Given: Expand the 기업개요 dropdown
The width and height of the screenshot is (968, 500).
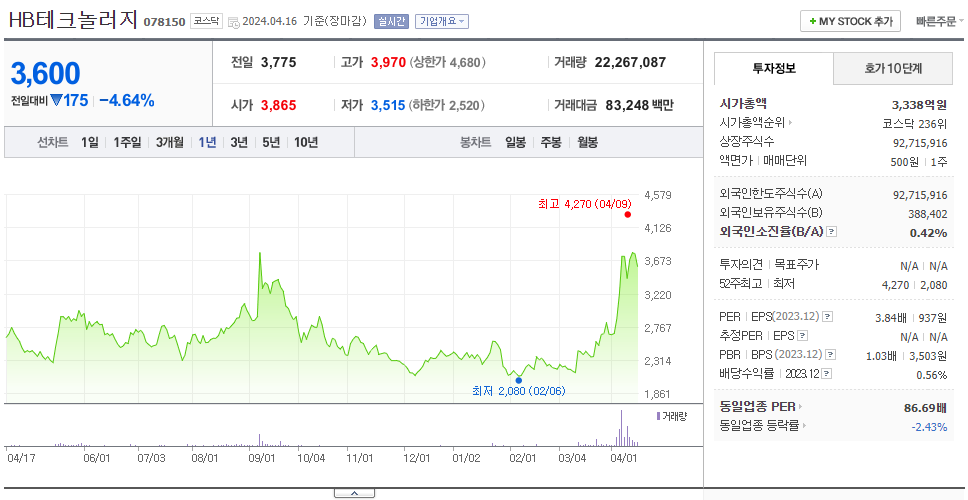Looking at the screenshot, I should tap(442, 22).
